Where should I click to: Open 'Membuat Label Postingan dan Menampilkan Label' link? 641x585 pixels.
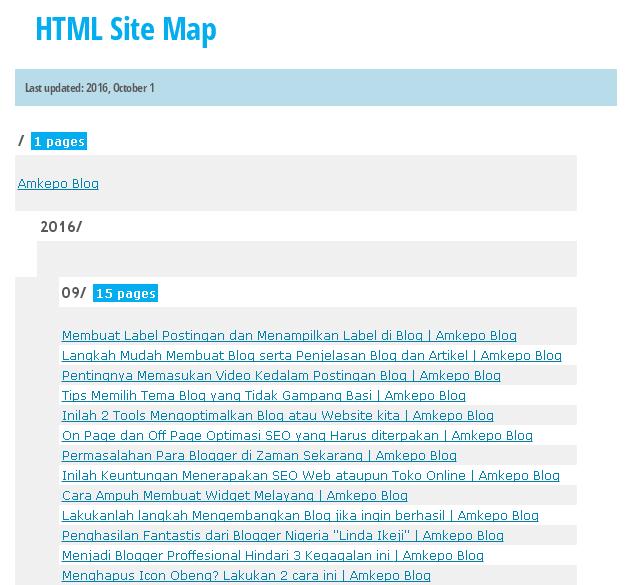[289, 336]
